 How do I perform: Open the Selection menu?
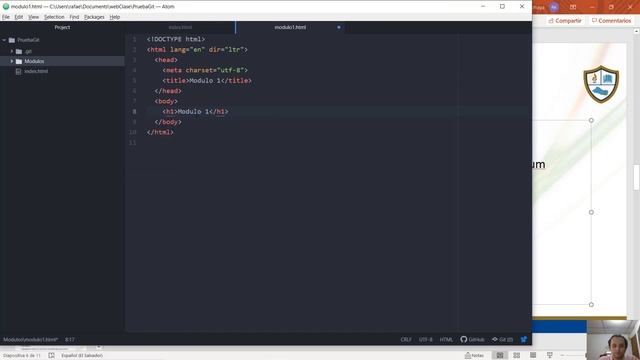point(54,17)
